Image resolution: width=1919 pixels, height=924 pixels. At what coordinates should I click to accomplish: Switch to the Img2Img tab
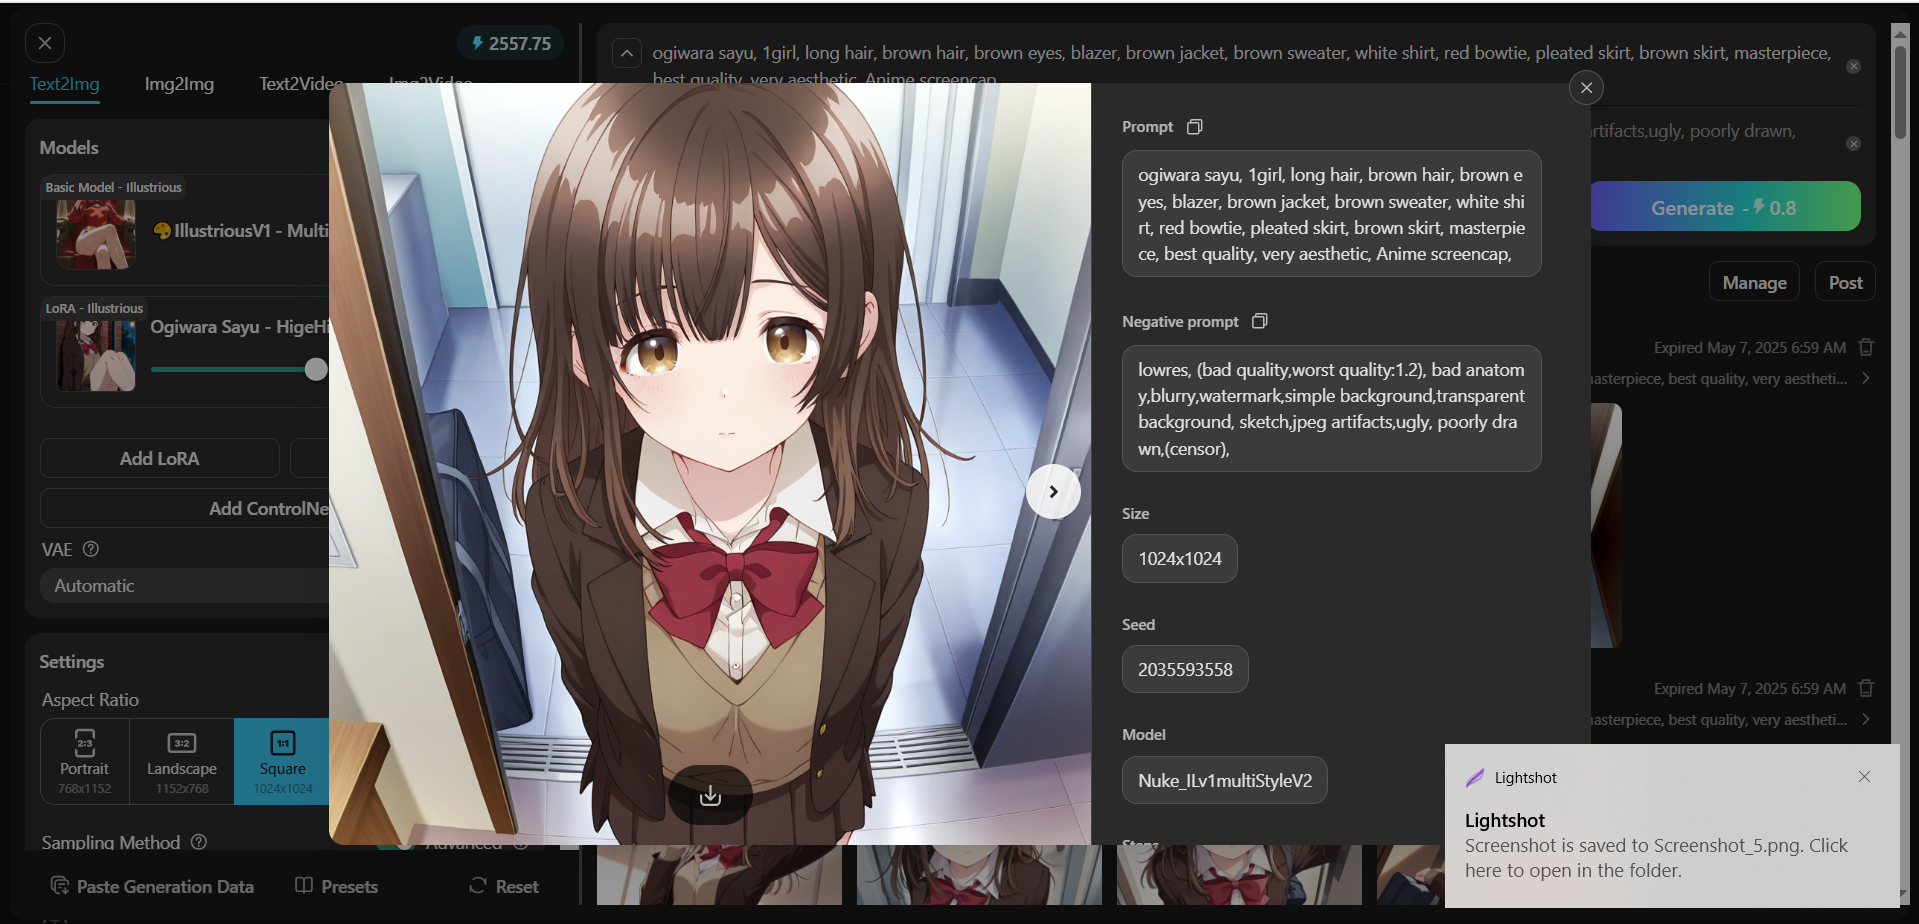tap(179, 84)
